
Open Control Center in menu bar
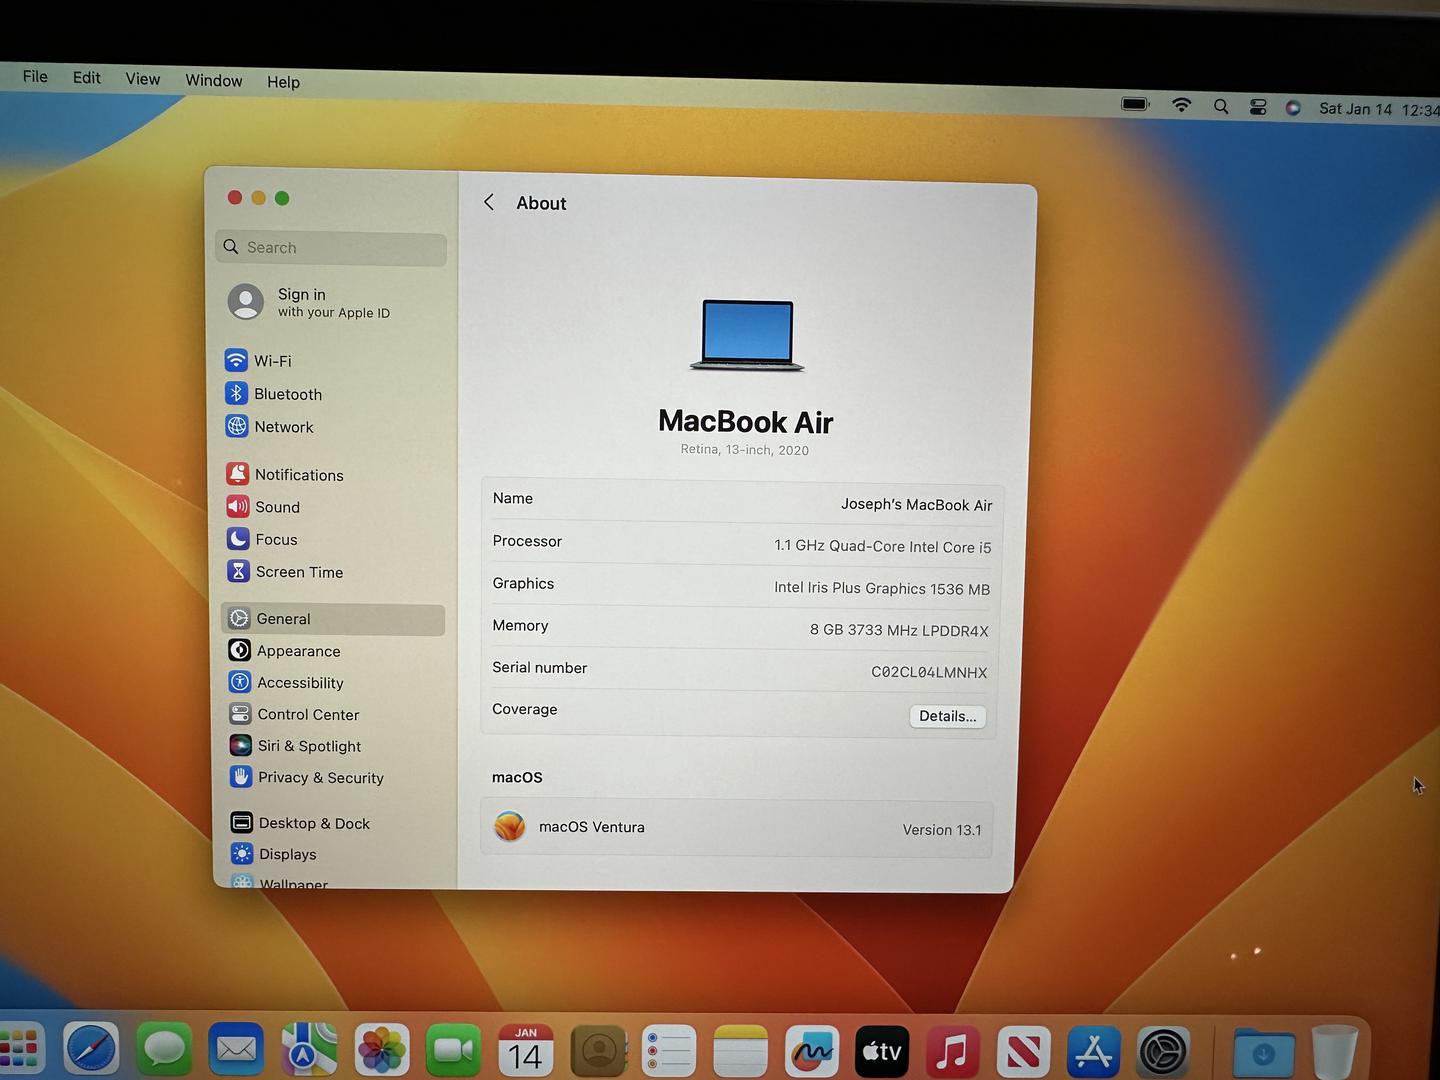pos(1258,107)
